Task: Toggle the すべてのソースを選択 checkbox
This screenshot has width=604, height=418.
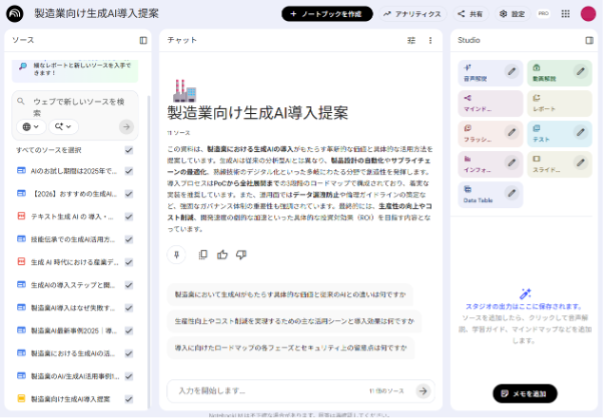Action: click(x=129, y=150)
